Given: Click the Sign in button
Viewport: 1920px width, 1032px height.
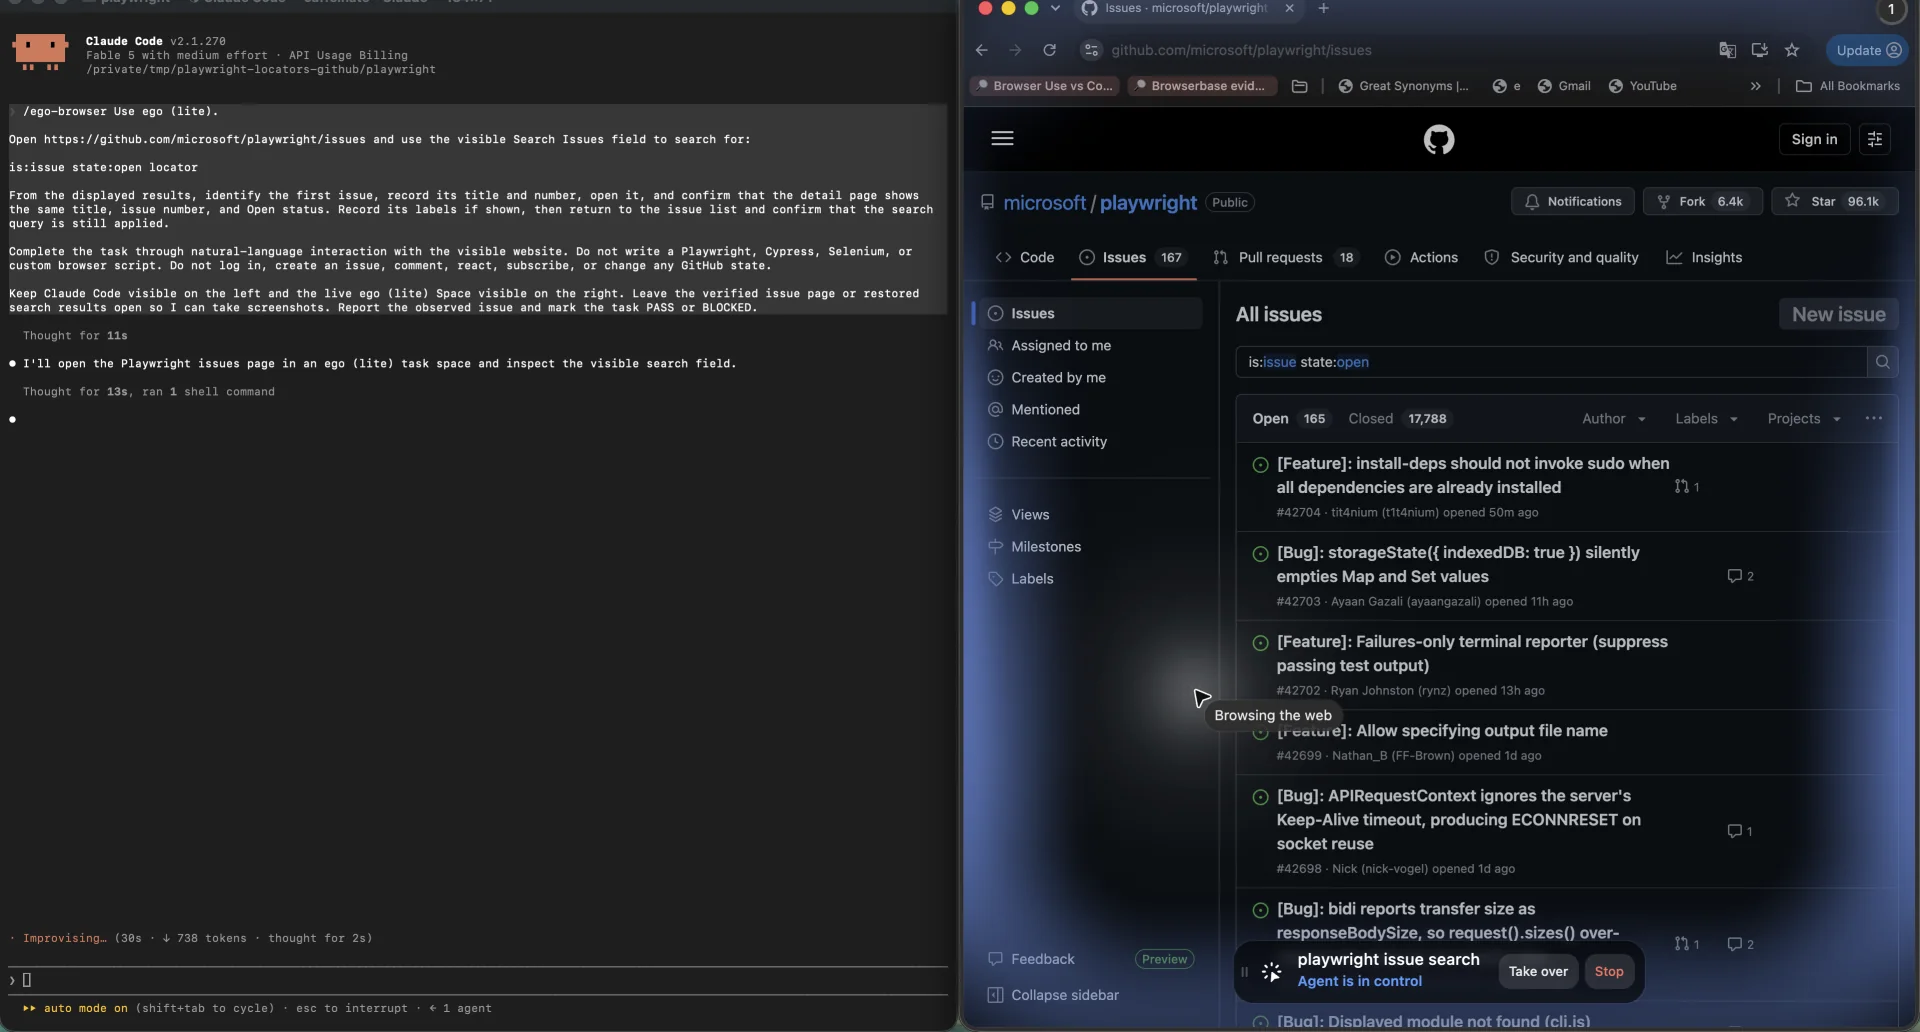Looking at the screenshot, I should pos(1814,139).
